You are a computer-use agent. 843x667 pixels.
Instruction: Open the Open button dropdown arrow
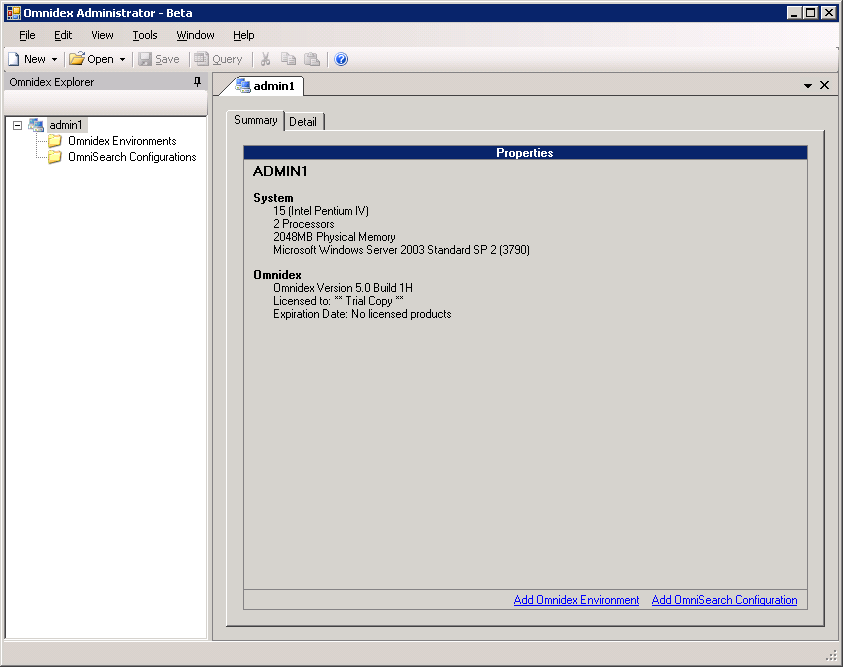point(122,59)
